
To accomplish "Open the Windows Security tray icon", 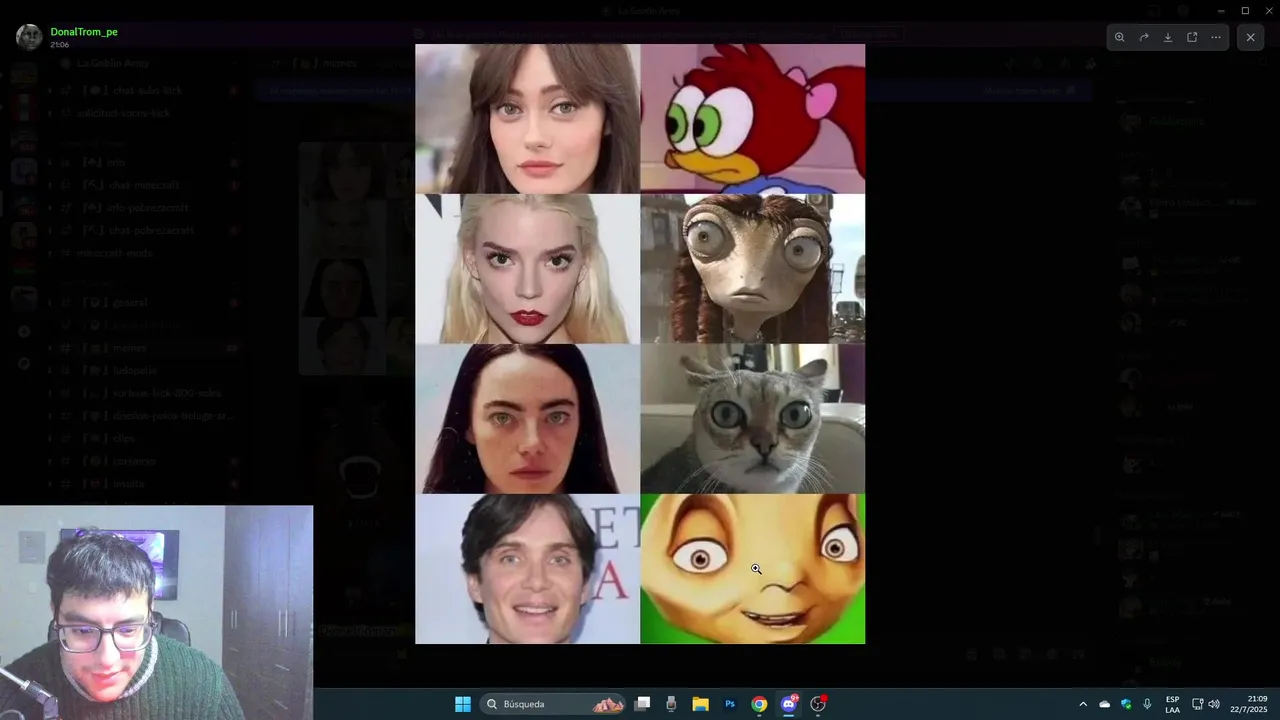I will [x=1126, y=704].
